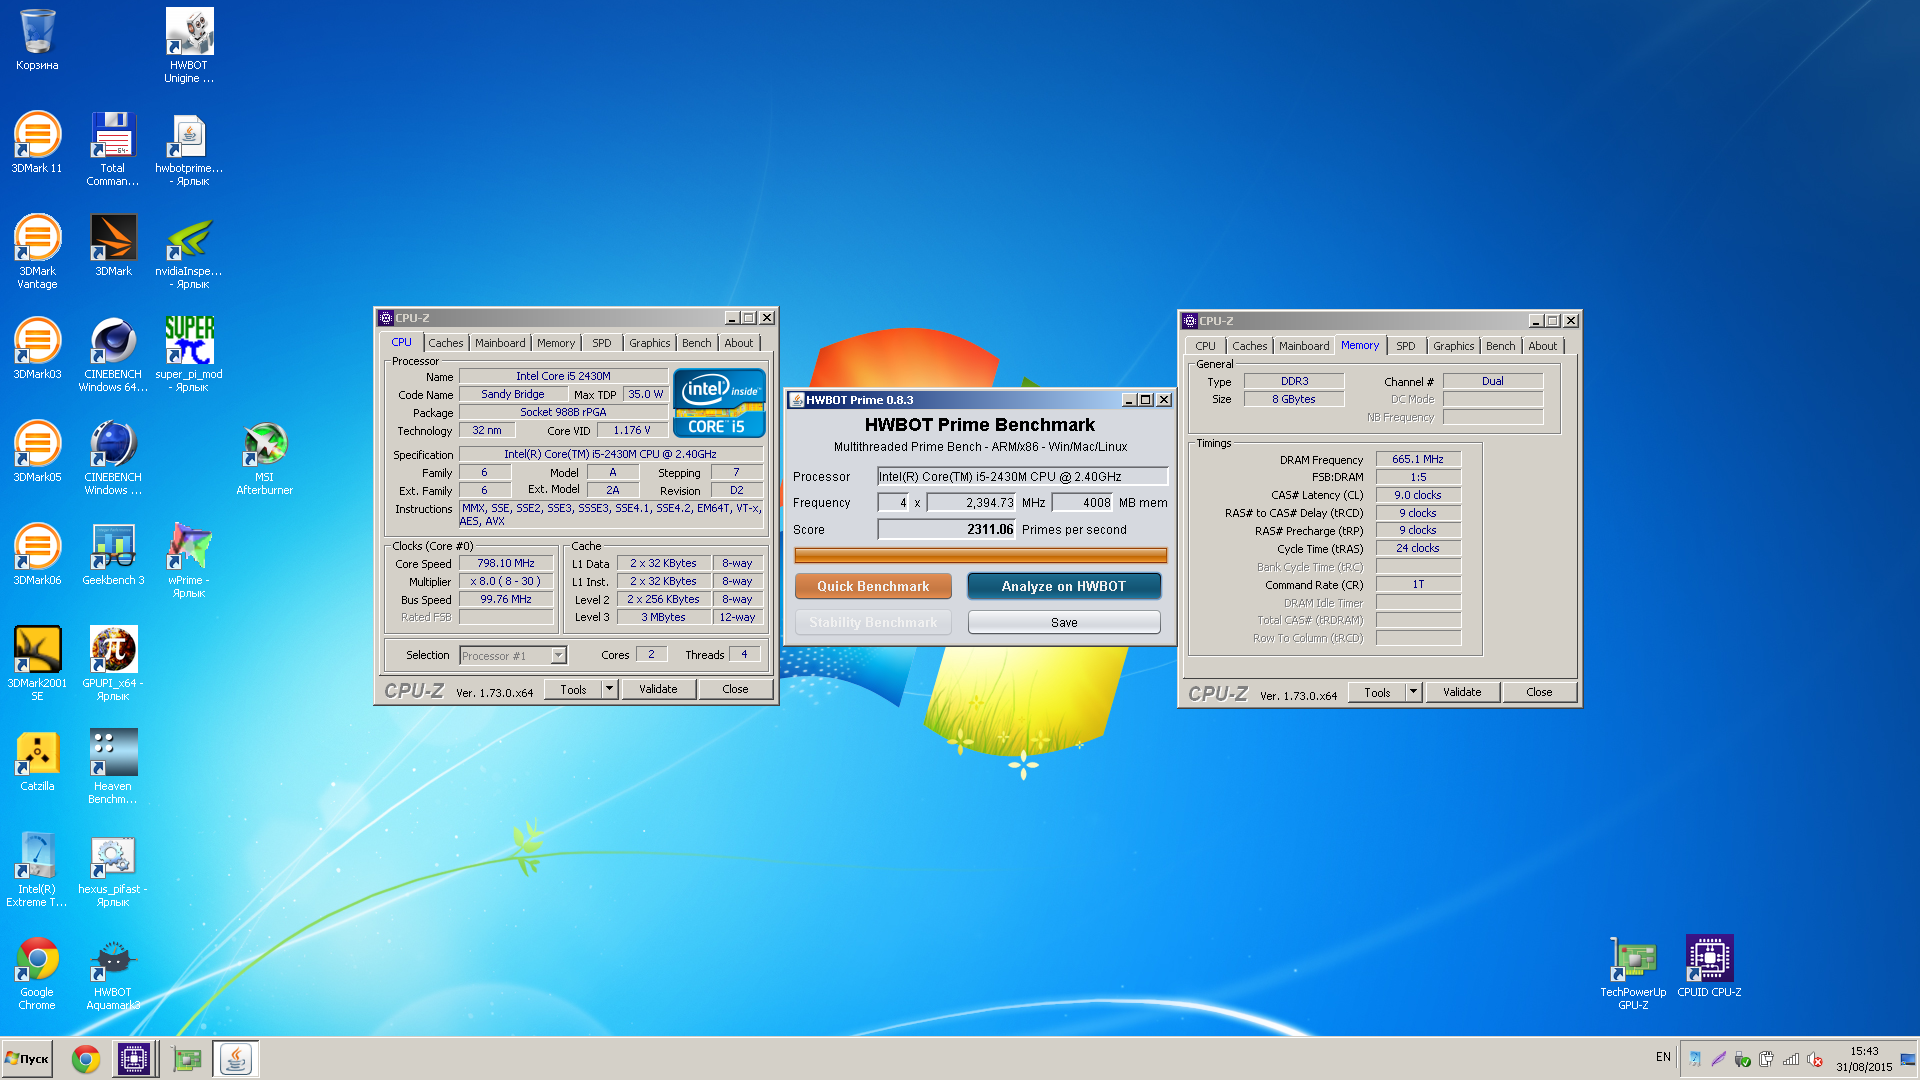Open Bench tab in left CPU-Z window
Screen dimensions: 1920x1080
point(697,343)
